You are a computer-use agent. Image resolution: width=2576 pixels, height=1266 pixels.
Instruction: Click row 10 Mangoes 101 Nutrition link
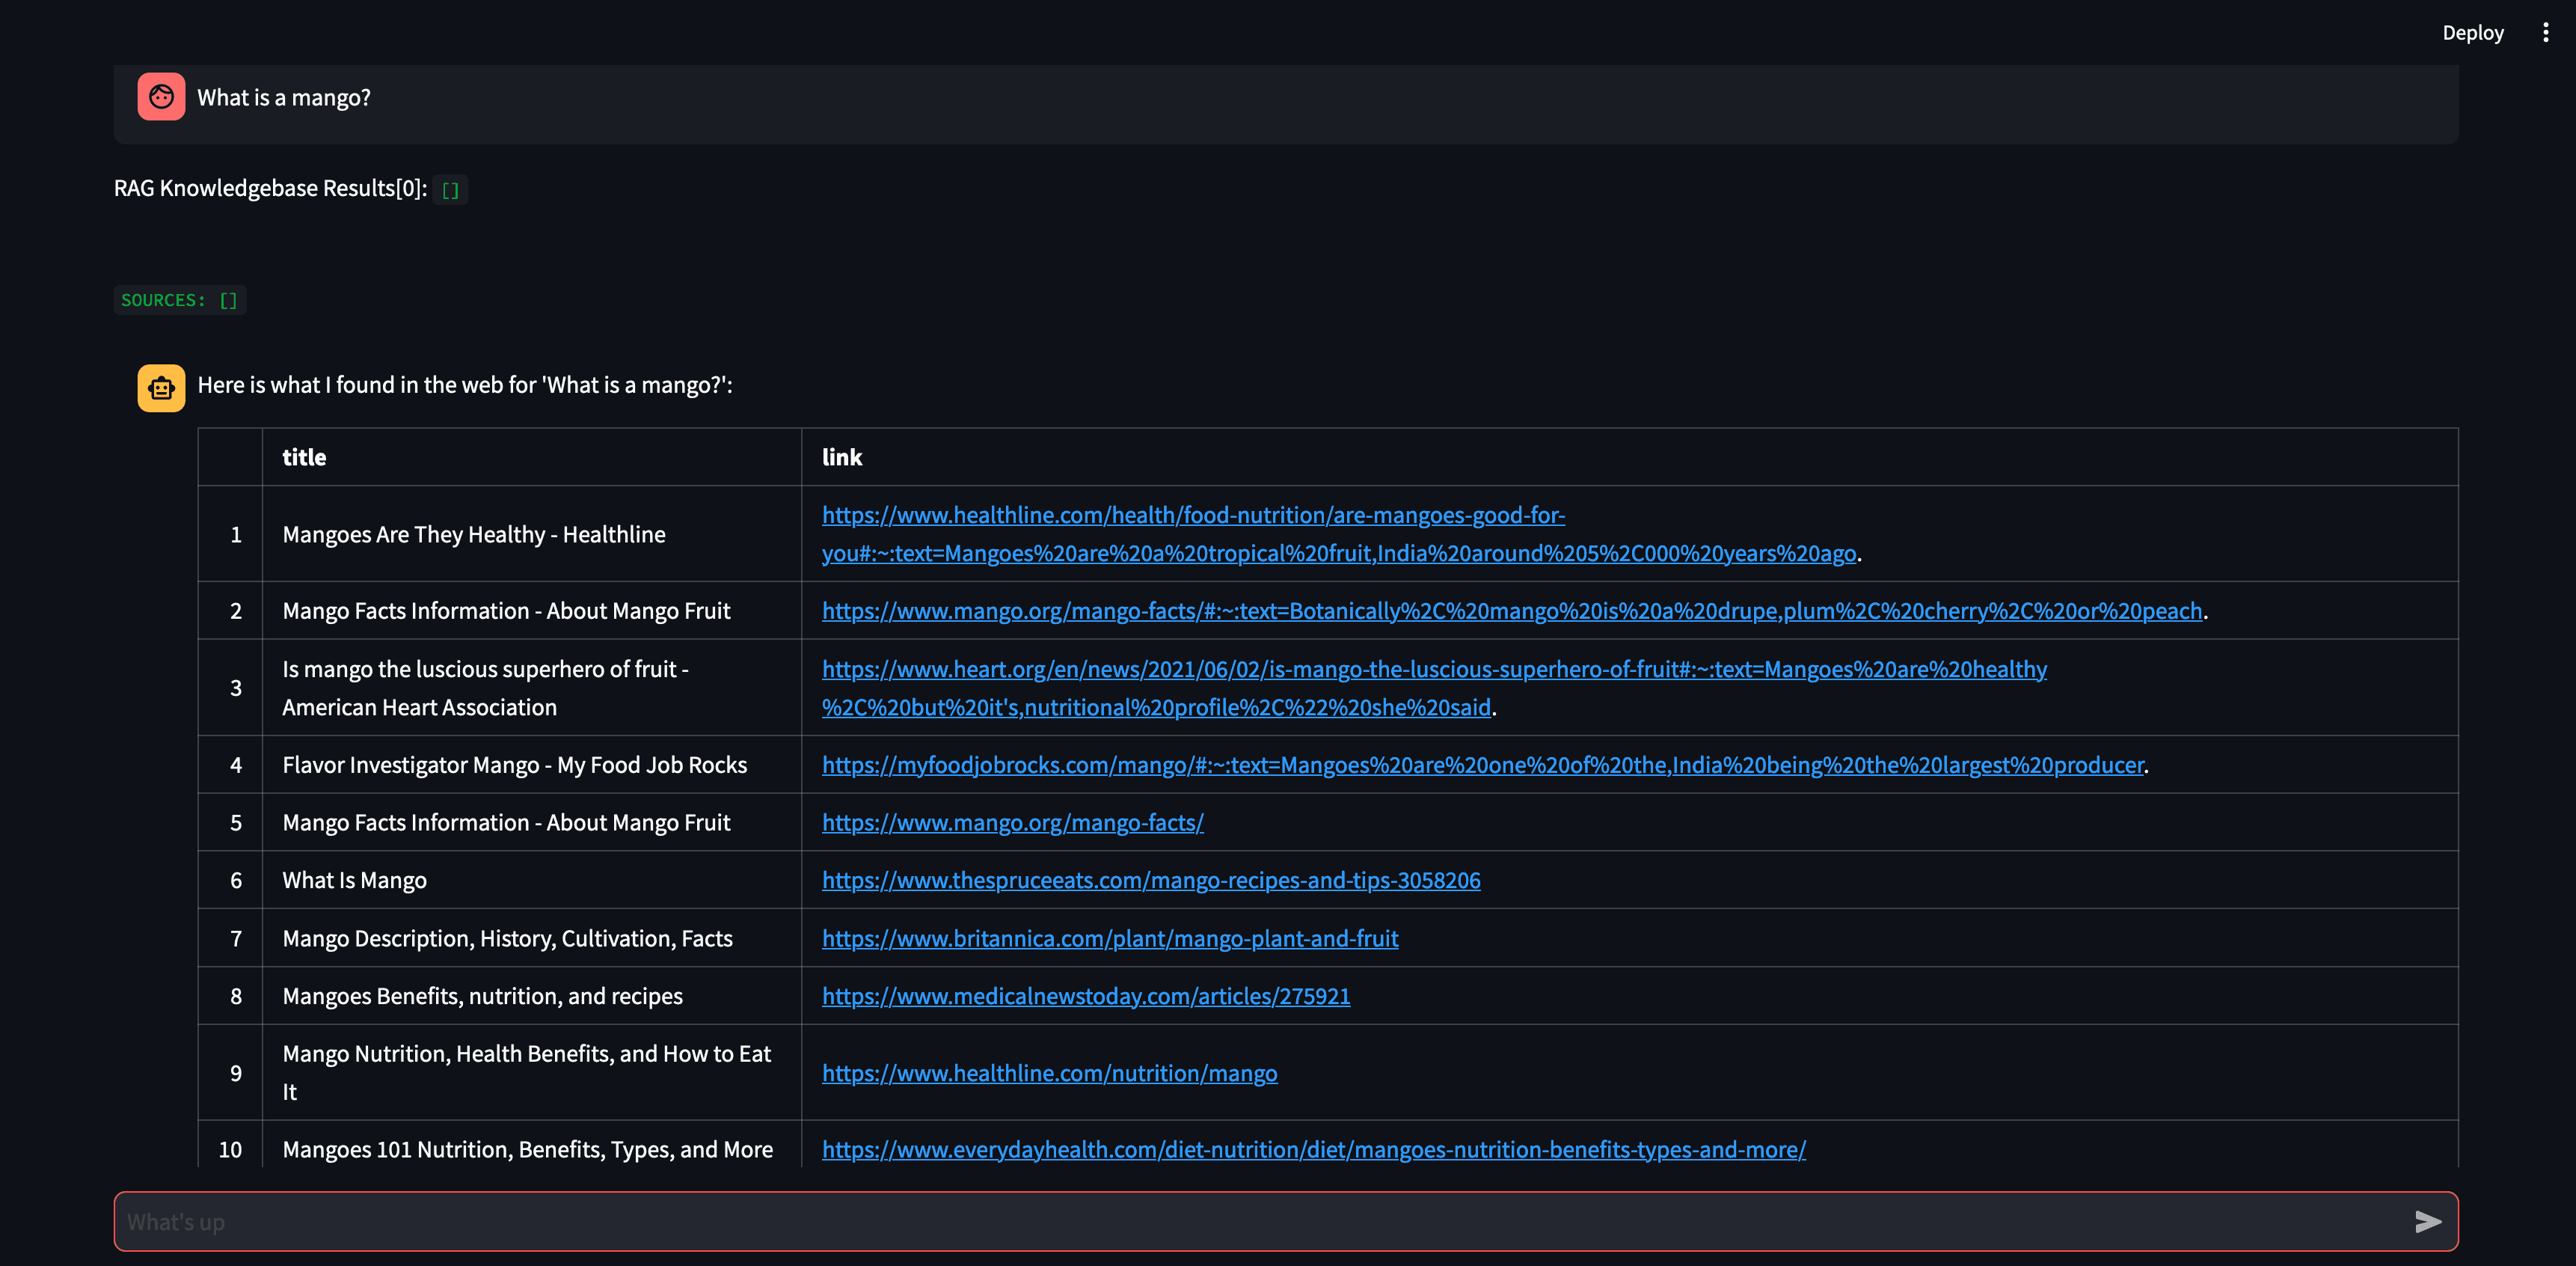tap(1314, 1148)
